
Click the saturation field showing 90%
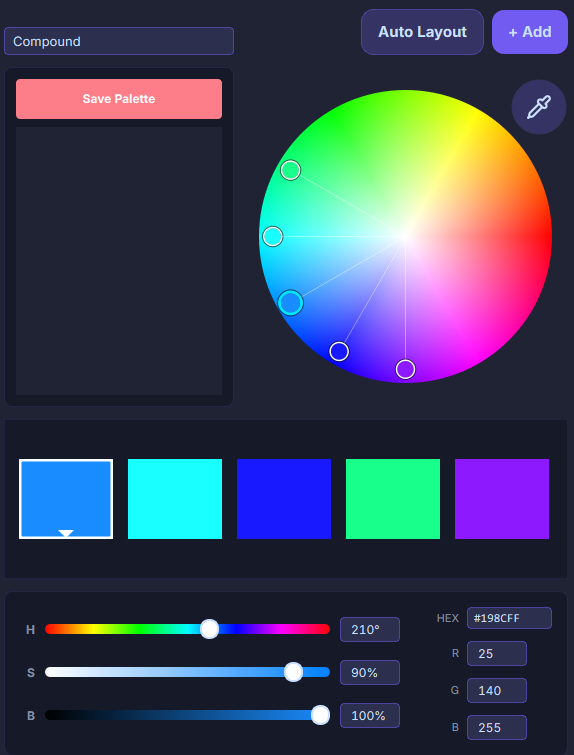coord(370,672)
